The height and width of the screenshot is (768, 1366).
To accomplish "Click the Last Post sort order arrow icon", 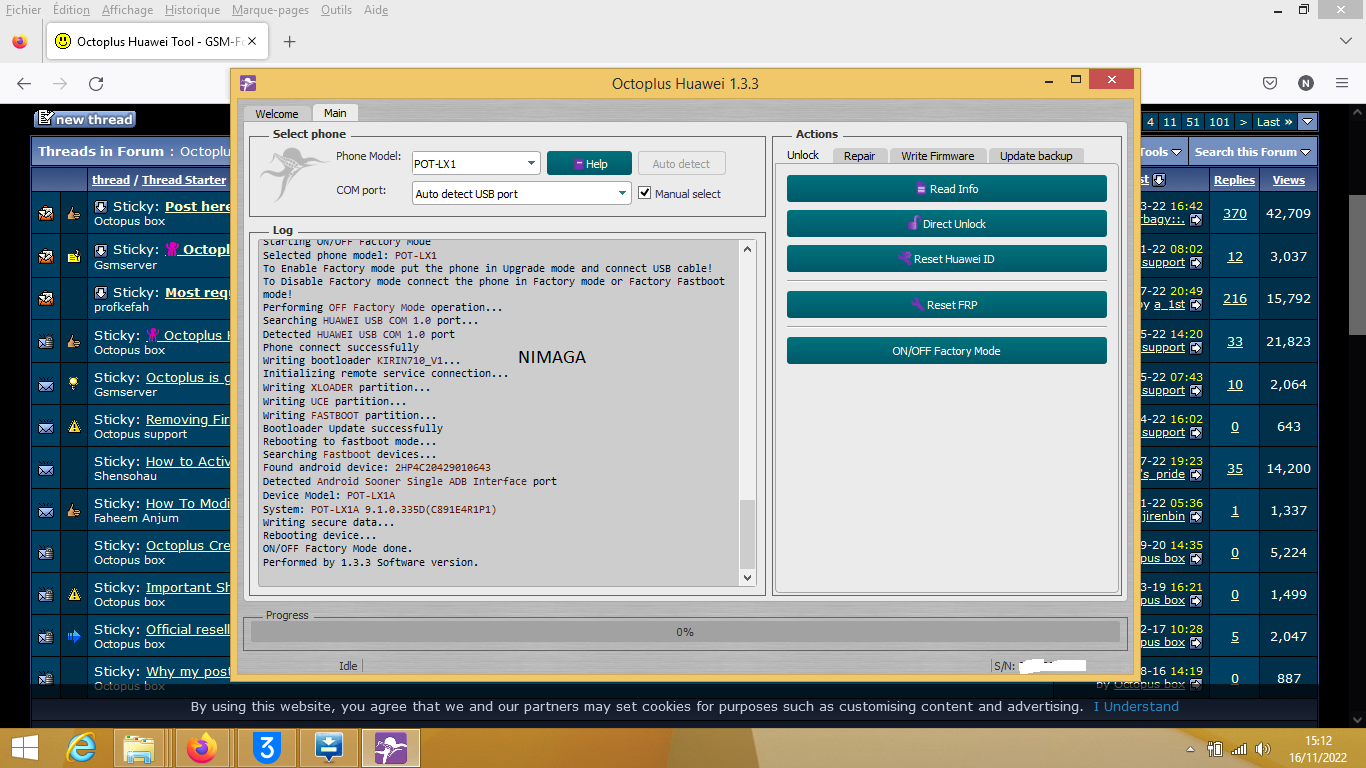I will pyautogui.click(x=1159, y=180).
